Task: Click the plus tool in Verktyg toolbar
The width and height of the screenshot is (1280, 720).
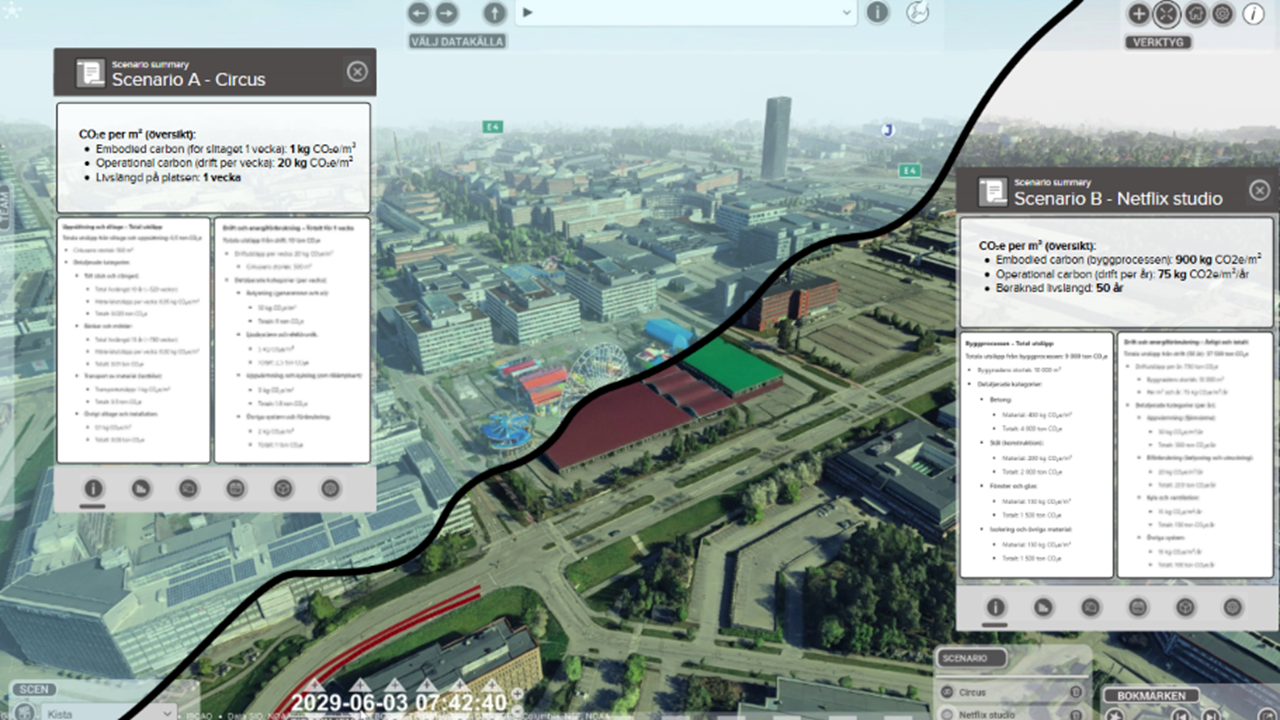Action: tap(1139, 14)
